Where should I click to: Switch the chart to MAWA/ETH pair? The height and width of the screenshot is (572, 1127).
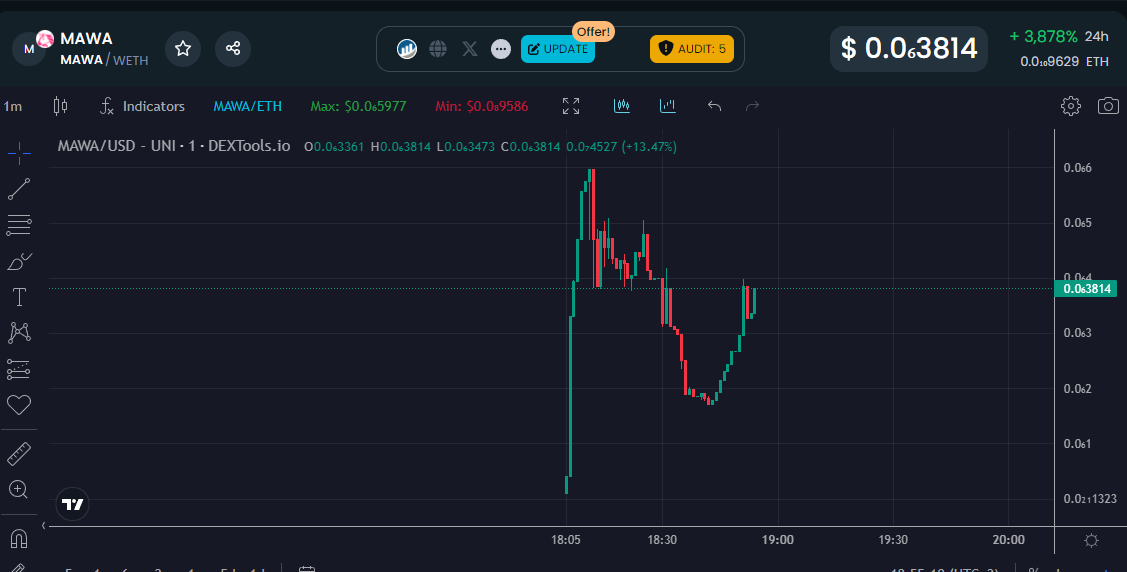click(247, 106)
